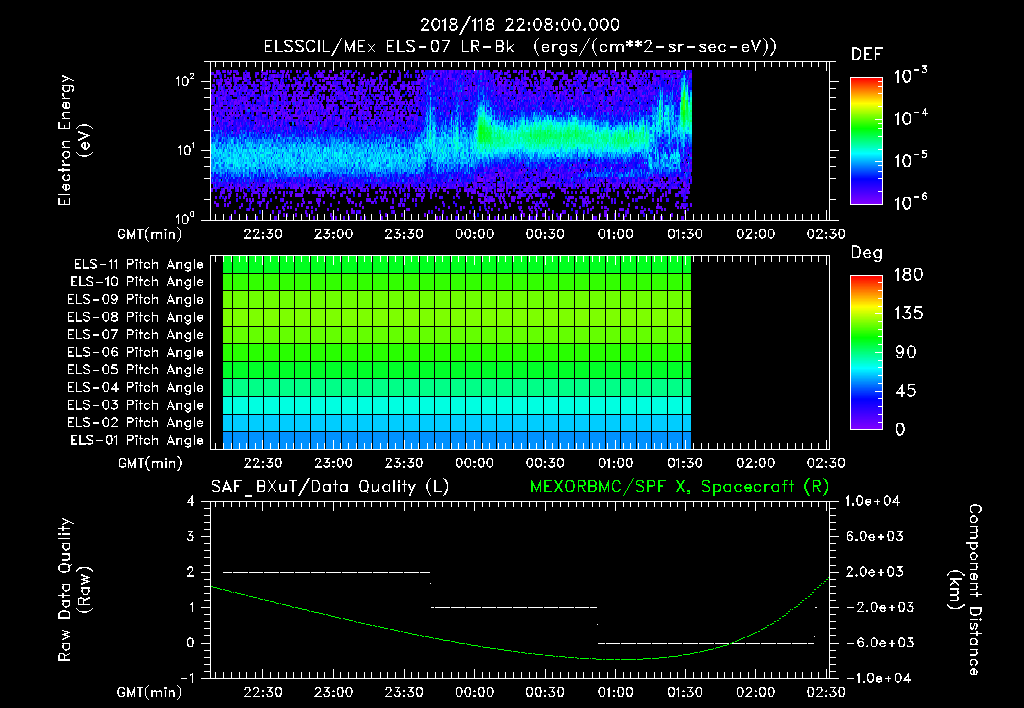Click the 22:30 time label under the data quality panel
Image resolution: width=1024 pixels, height=708 pixels.
[263, 692]
